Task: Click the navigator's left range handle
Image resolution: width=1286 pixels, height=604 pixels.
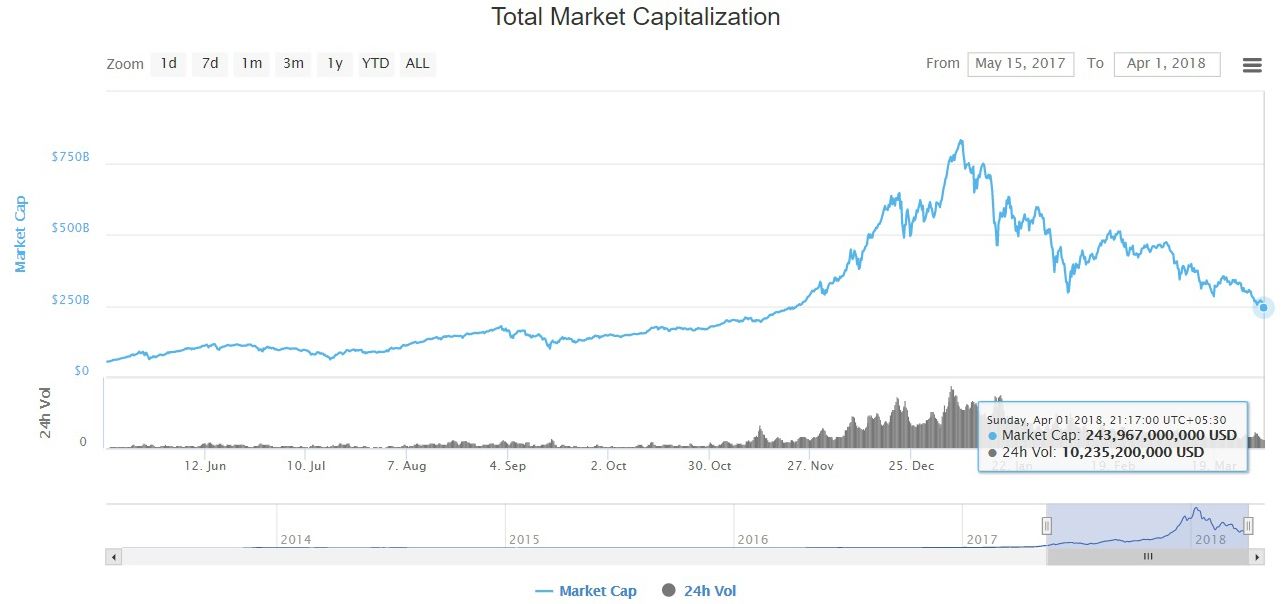Action: point(1047,526)
